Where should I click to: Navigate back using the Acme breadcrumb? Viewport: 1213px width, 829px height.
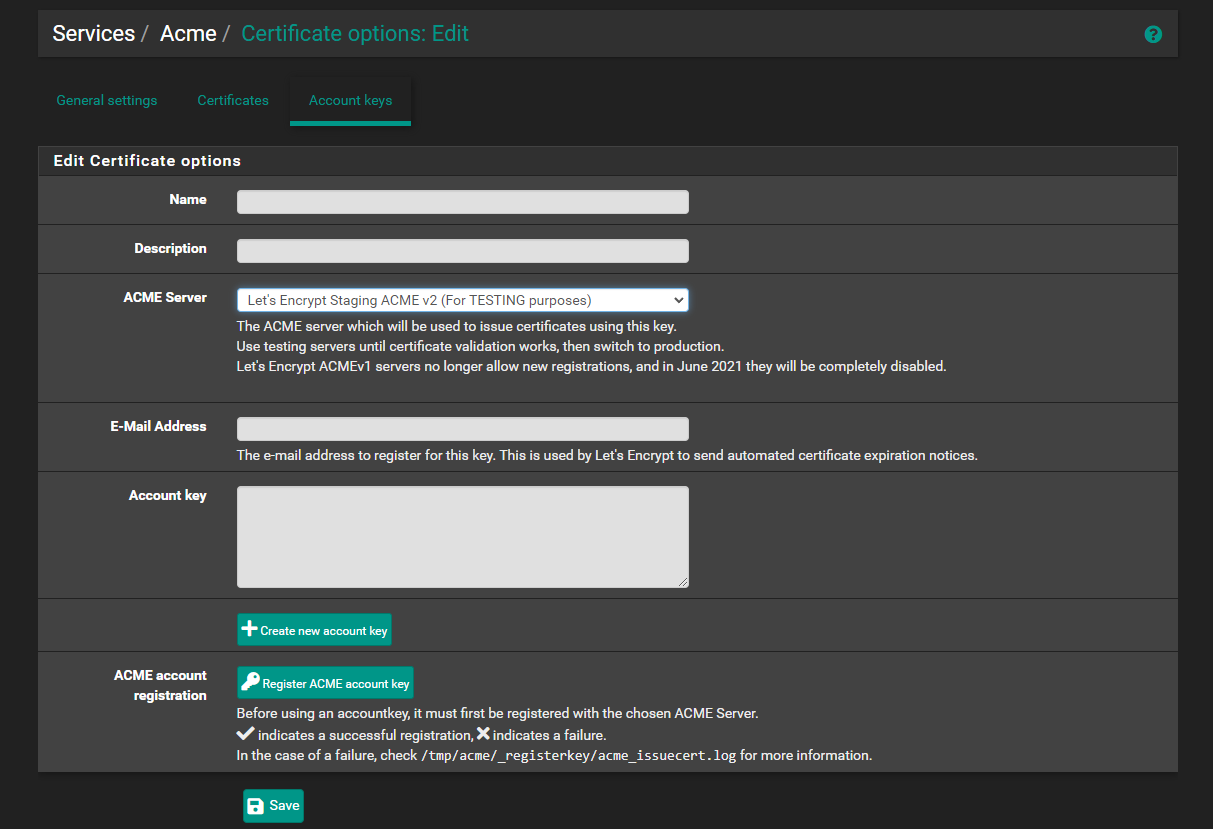point(188,33)
